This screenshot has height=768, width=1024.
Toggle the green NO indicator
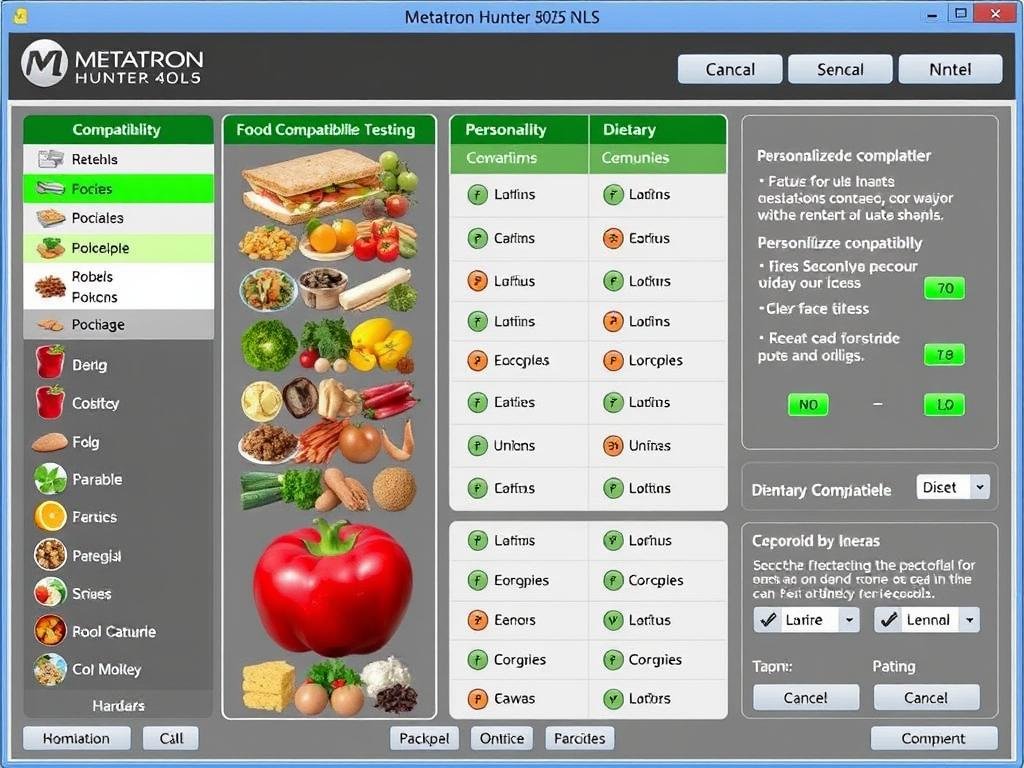[808, 404]
